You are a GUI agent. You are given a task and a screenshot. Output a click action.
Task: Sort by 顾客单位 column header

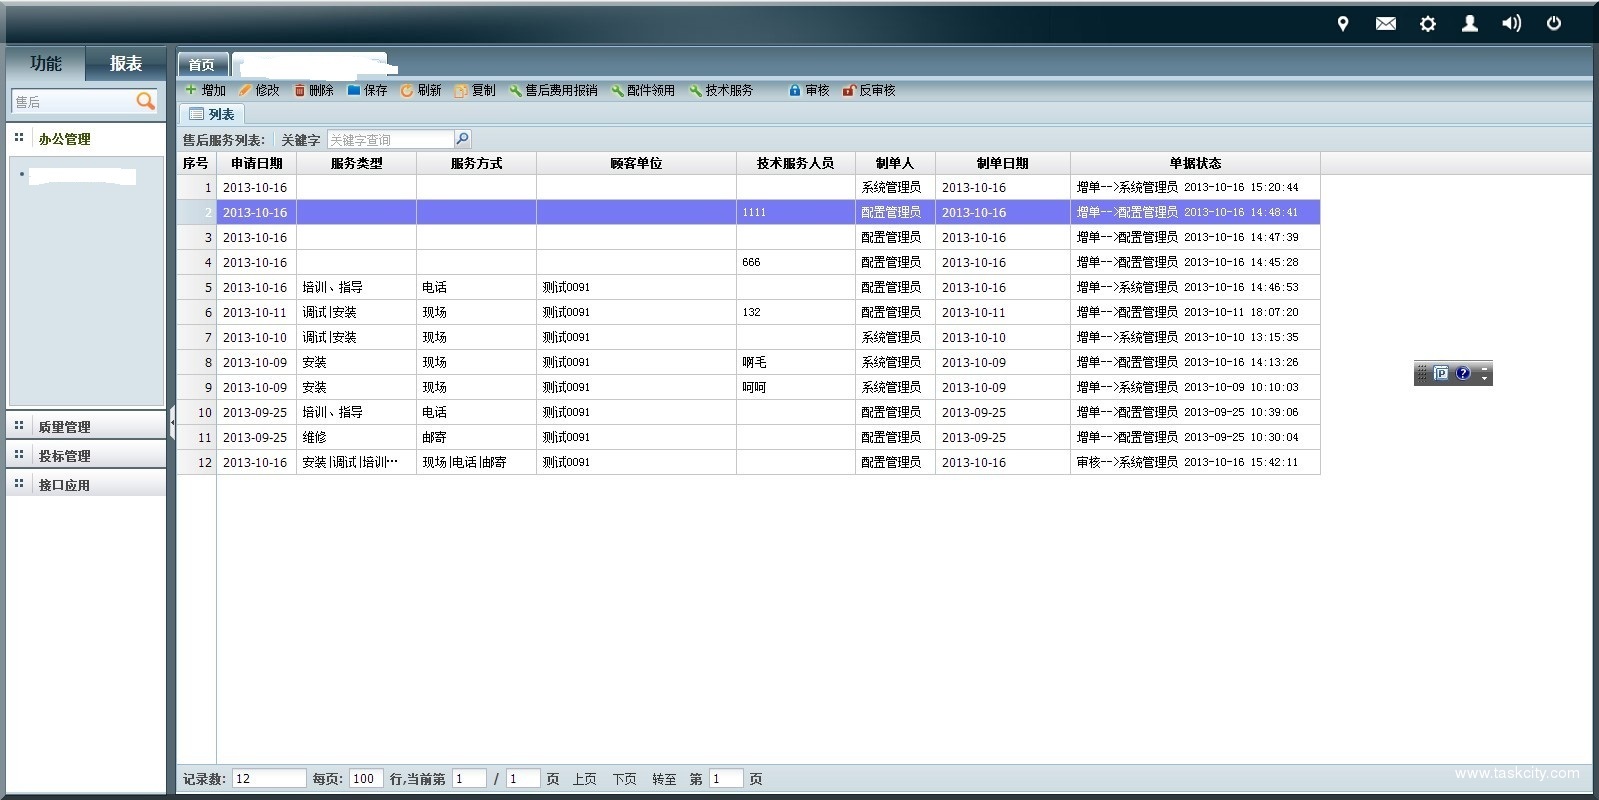[x=637, y=163]
